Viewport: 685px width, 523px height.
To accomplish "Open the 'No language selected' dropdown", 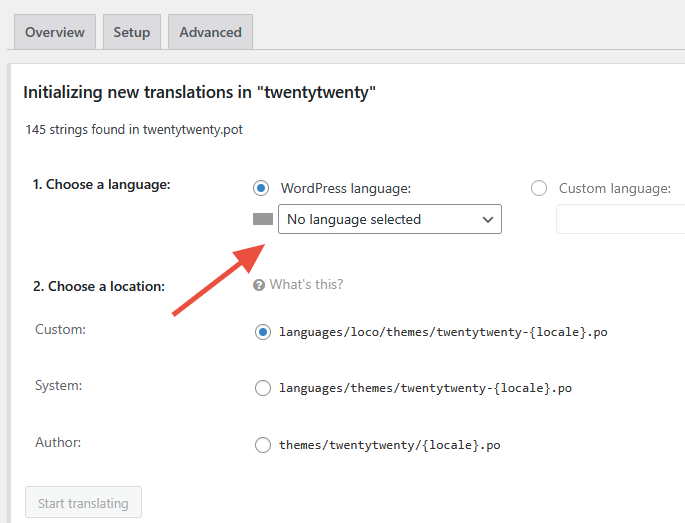I will tap(380, 219).
